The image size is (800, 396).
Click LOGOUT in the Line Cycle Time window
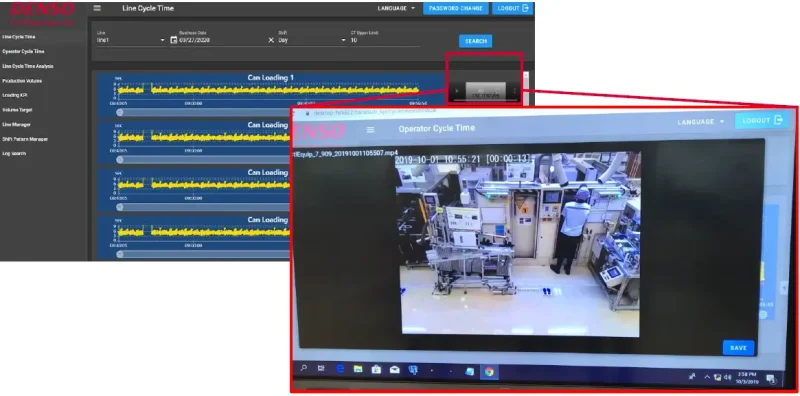click(512, 8)
